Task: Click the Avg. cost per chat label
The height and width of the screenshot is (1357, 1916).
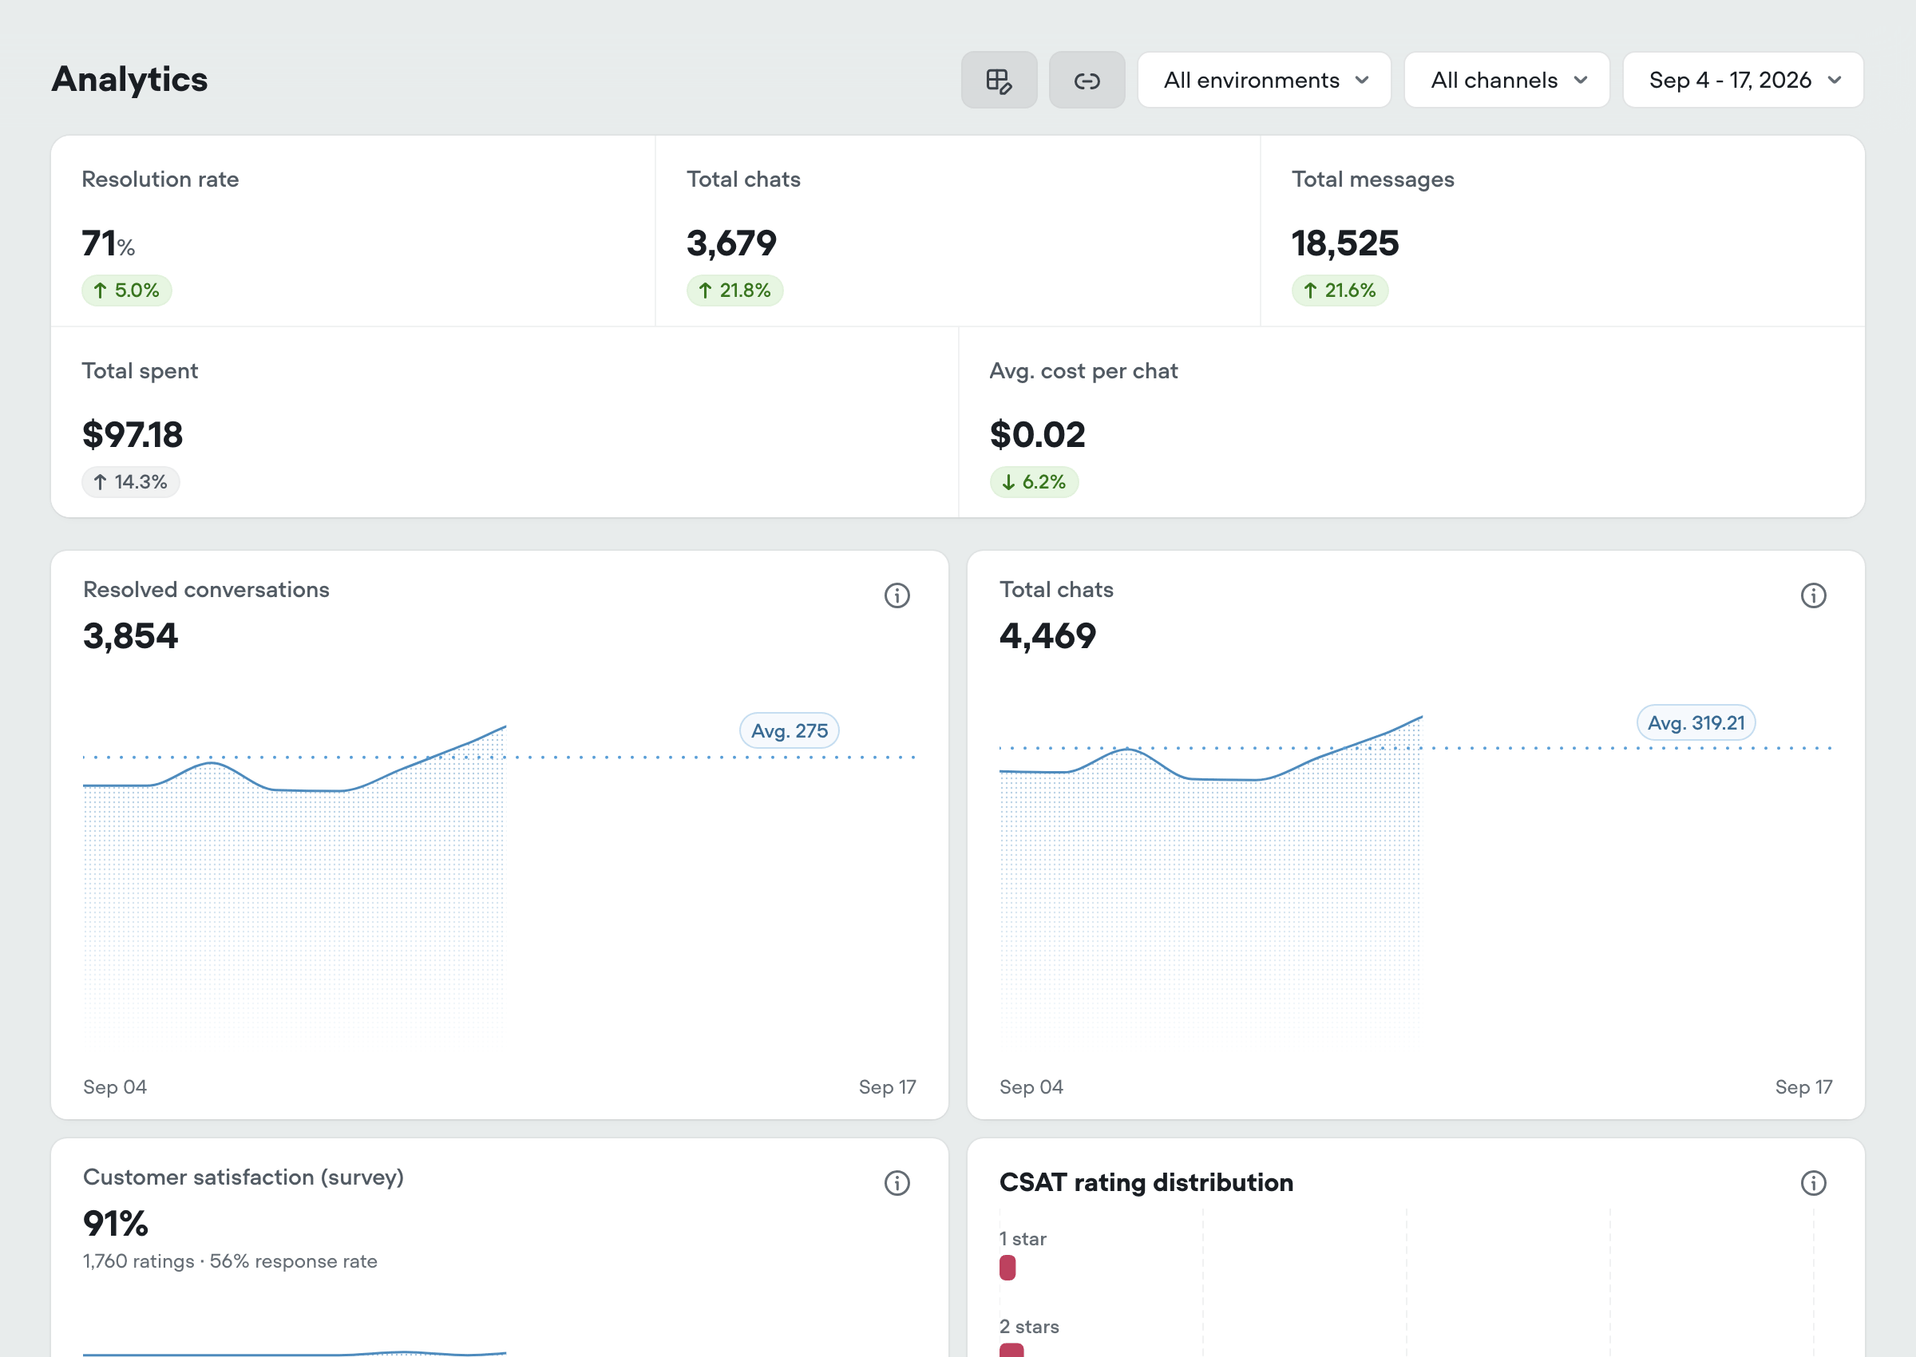Action: coord(1083,371)
